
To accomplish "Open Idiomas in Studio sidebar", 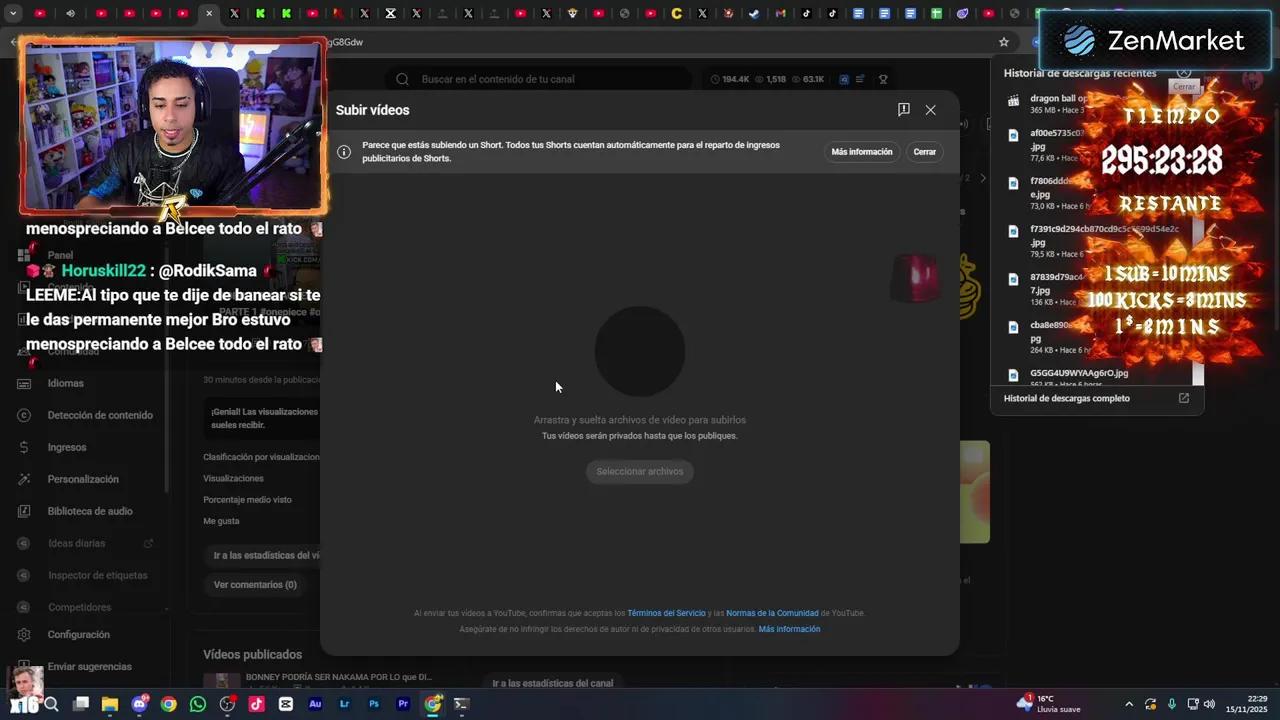I will point(66,383).
